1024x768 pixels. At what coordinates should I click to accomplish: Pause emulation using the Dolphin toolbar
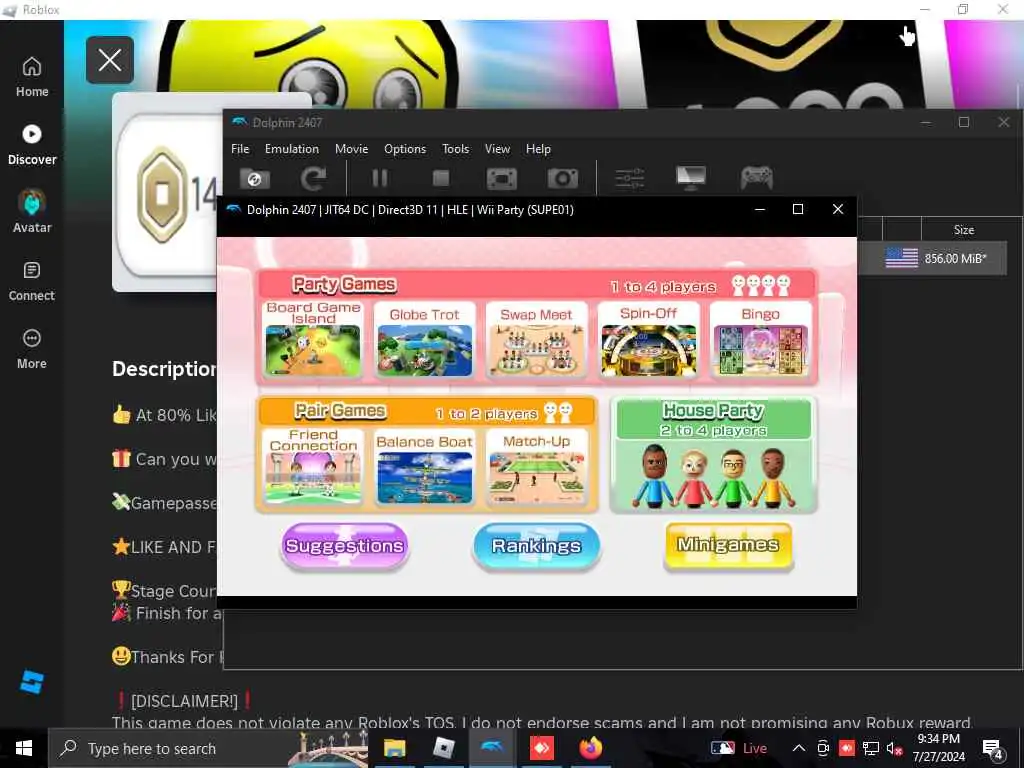[379, 178]
